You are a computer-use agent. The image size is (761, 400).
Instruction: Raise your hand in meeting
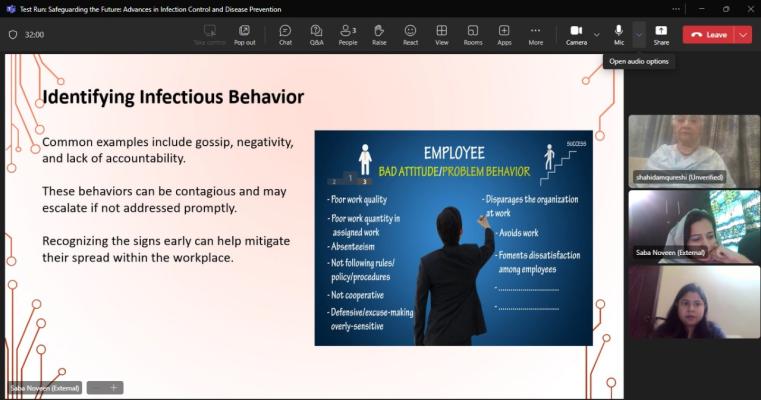[x=379, y=34]
